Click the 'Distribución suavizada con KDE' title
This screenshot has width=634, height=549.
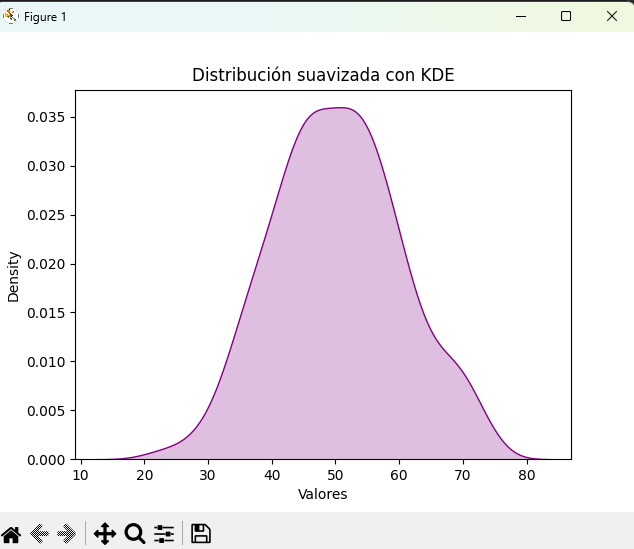pos(323,76)
